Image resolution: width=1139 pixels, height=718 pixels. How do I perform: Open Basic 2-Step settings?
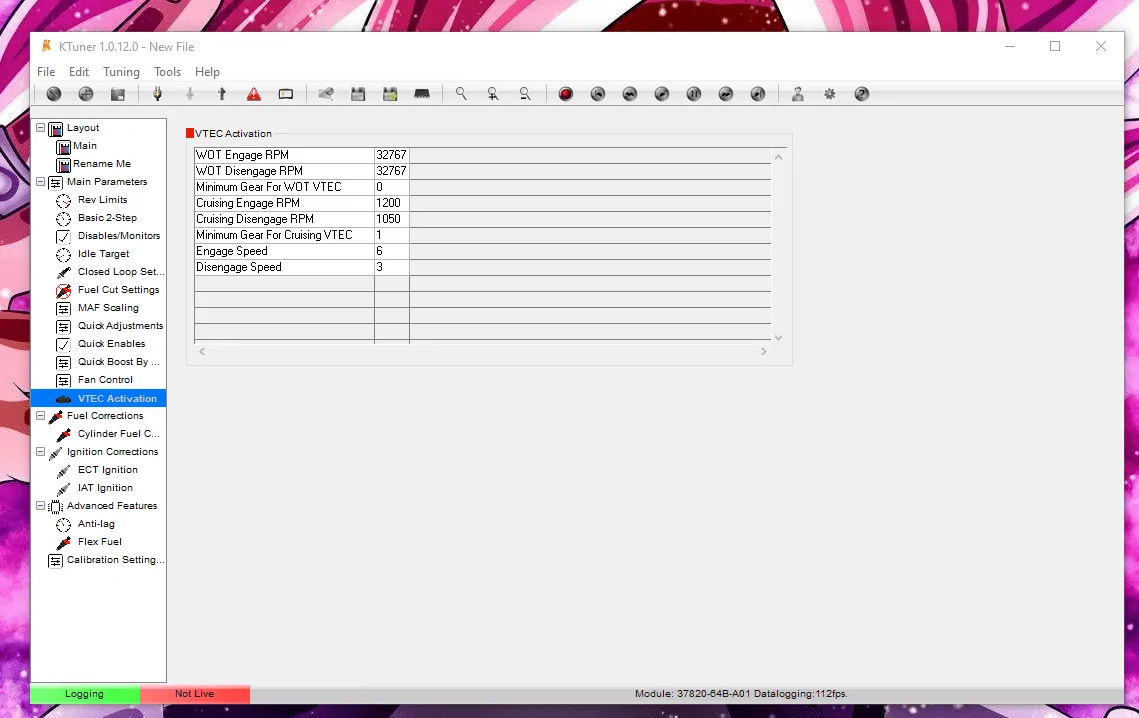(x=108, y=218)
